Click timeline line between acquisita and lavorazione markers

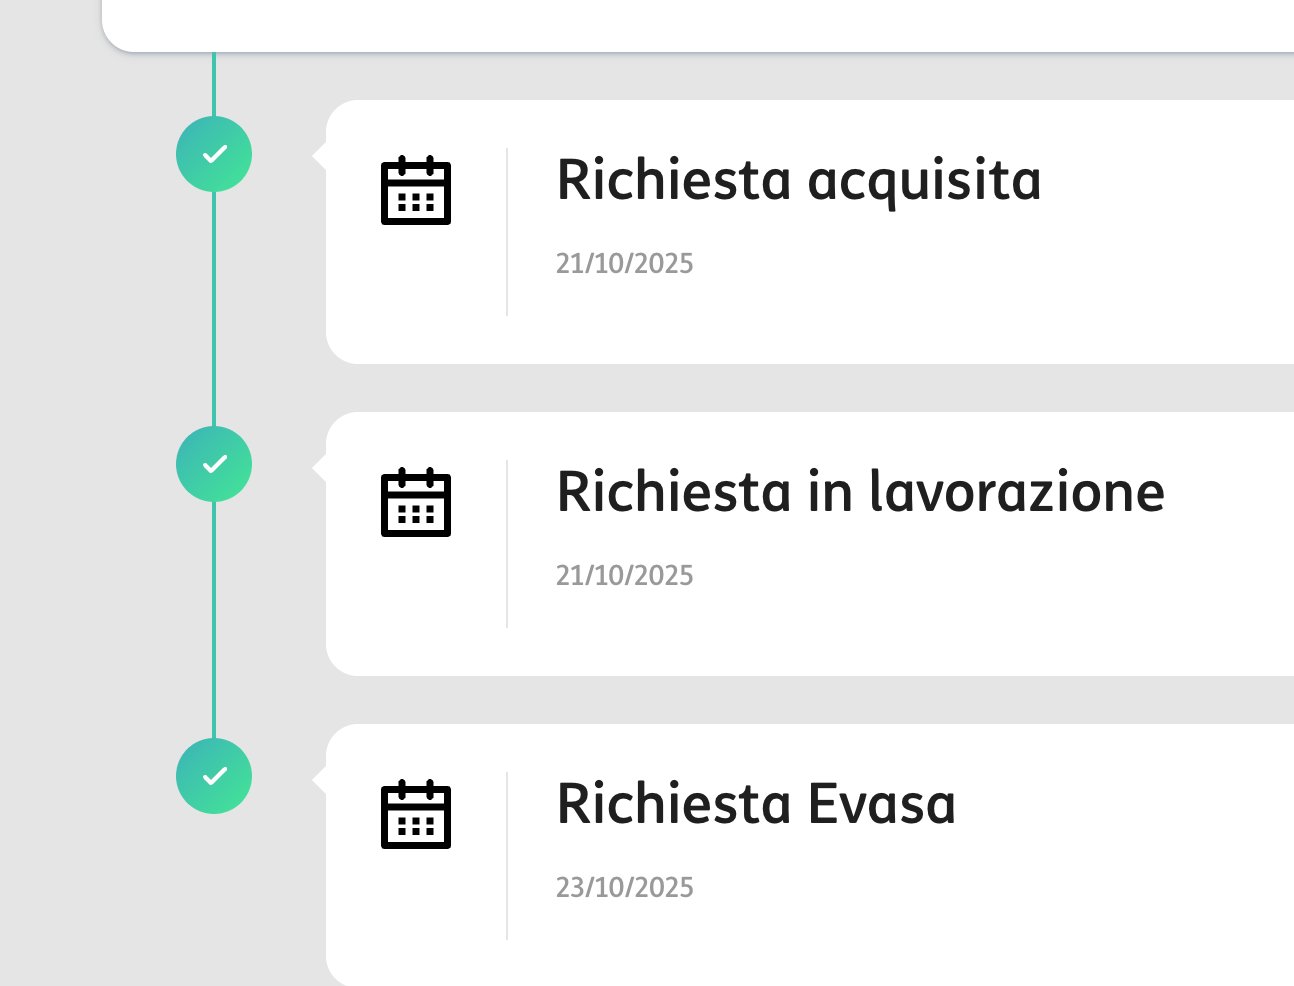214,308
